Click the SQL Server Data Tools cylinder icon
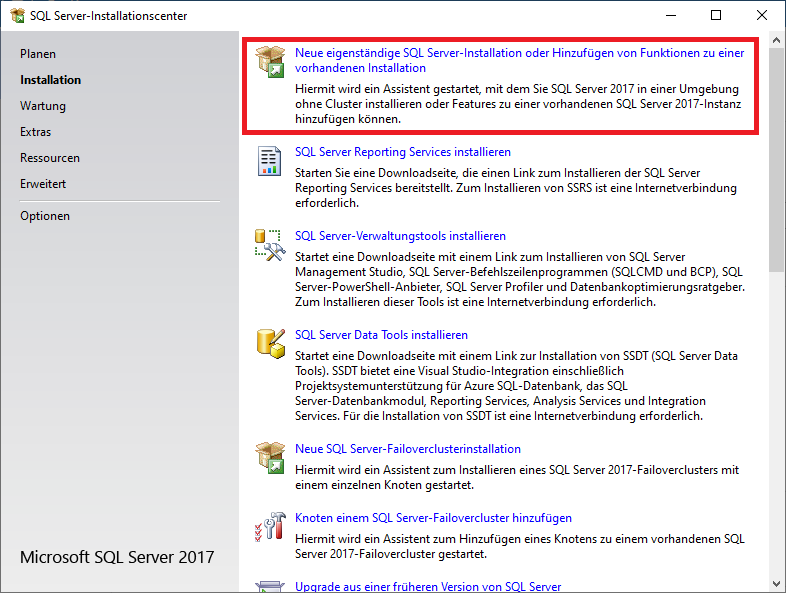This screenshot has width=786, height=593. pos(271,344)
